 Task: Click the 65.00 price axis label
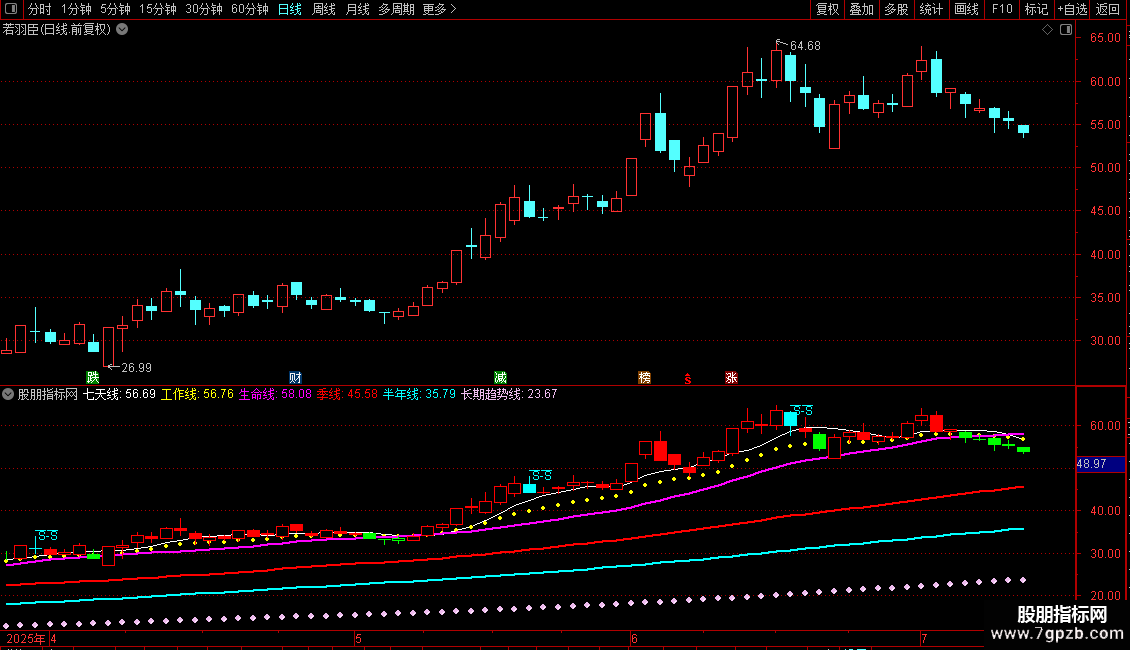[1105, 38]
